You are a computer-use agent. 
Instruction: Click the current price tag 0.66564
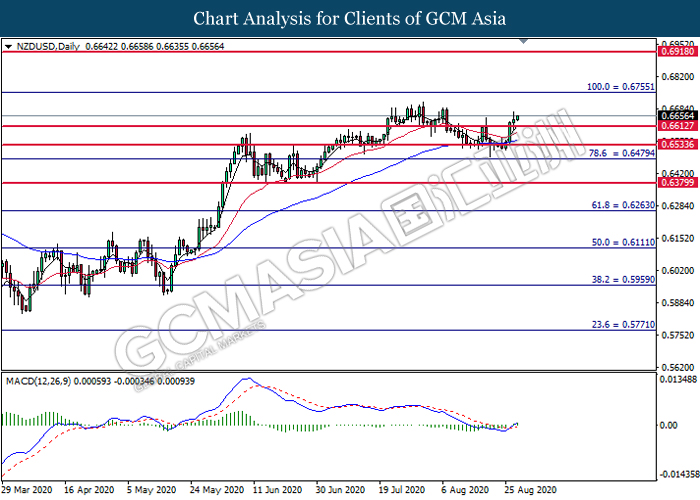pyautogui.click(x=678, y=116)
